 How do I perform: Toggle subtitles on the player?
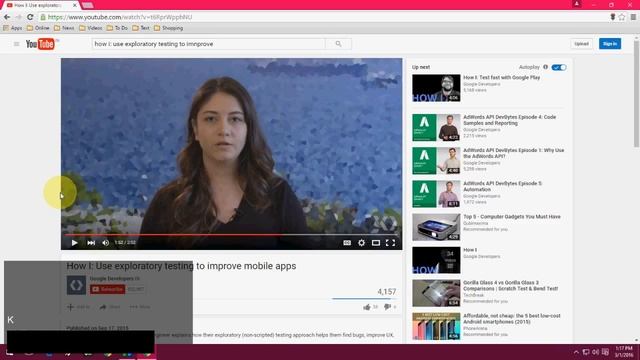tap(347, 242)
